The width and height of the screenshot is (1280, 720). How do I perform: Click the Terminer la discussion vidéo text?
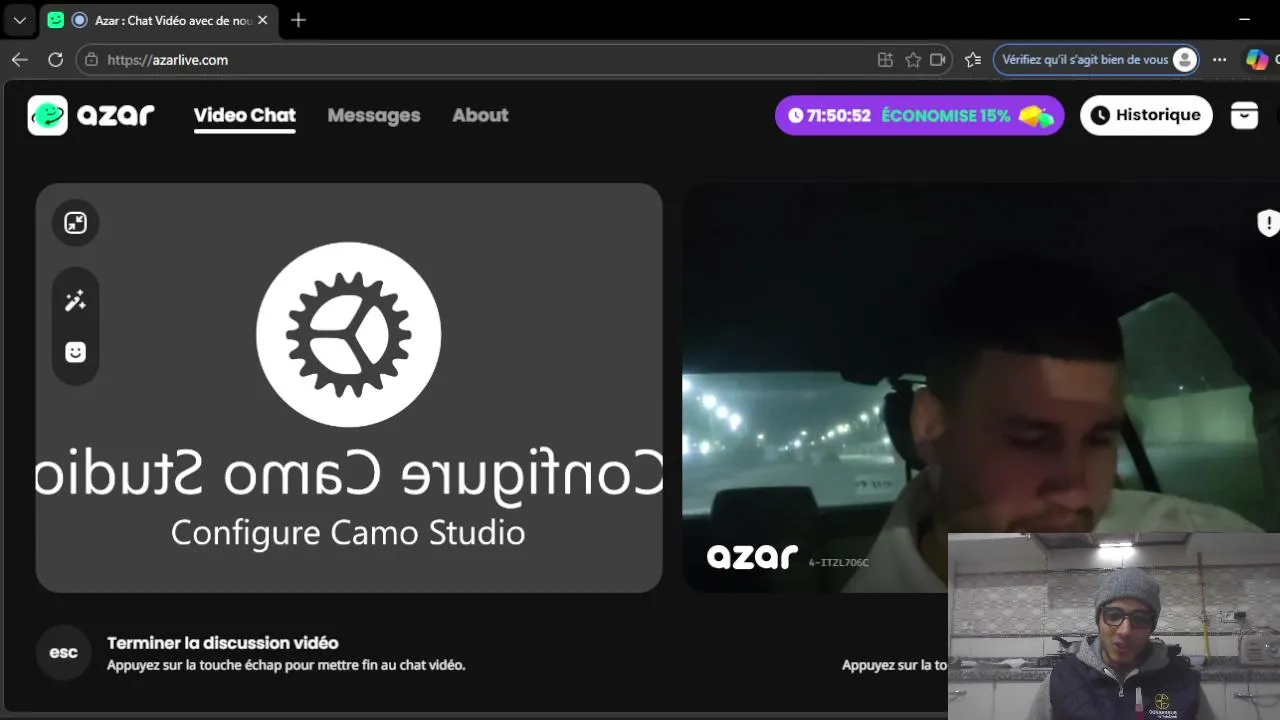223,643
